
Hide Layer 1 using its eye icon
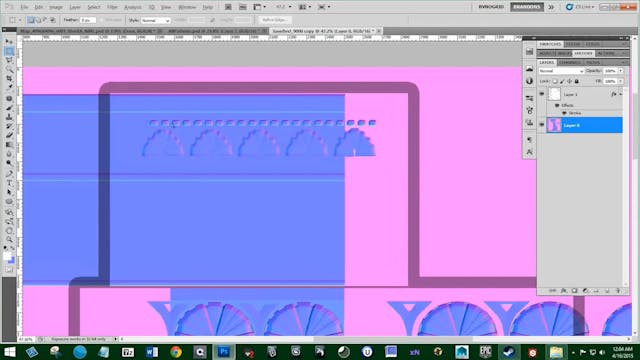[x=542, y=94]
